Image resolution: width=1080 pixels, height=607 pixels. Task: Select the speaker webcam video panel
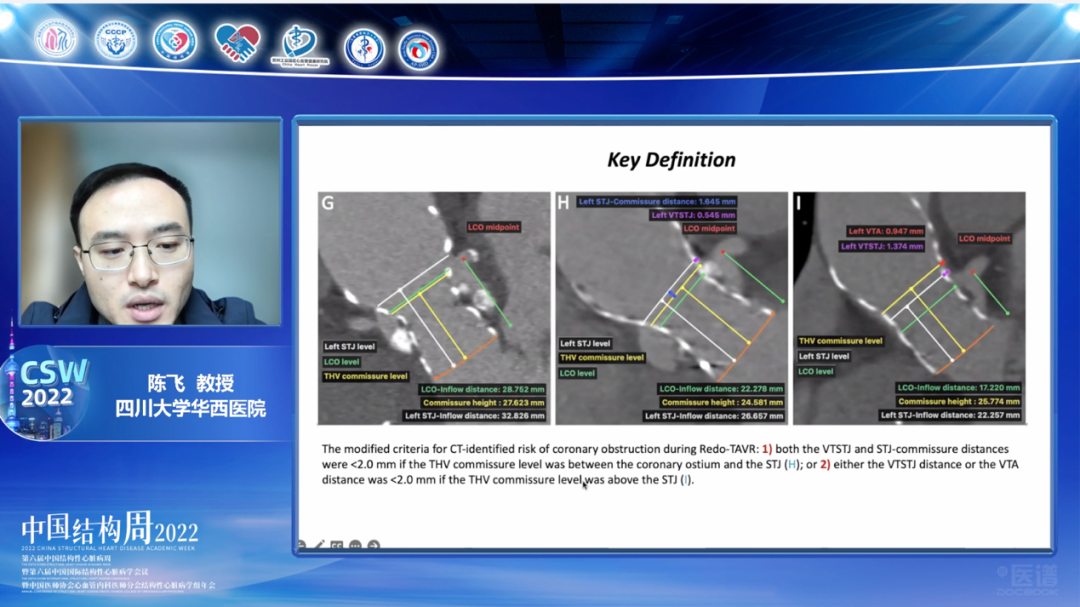point(151,223)
